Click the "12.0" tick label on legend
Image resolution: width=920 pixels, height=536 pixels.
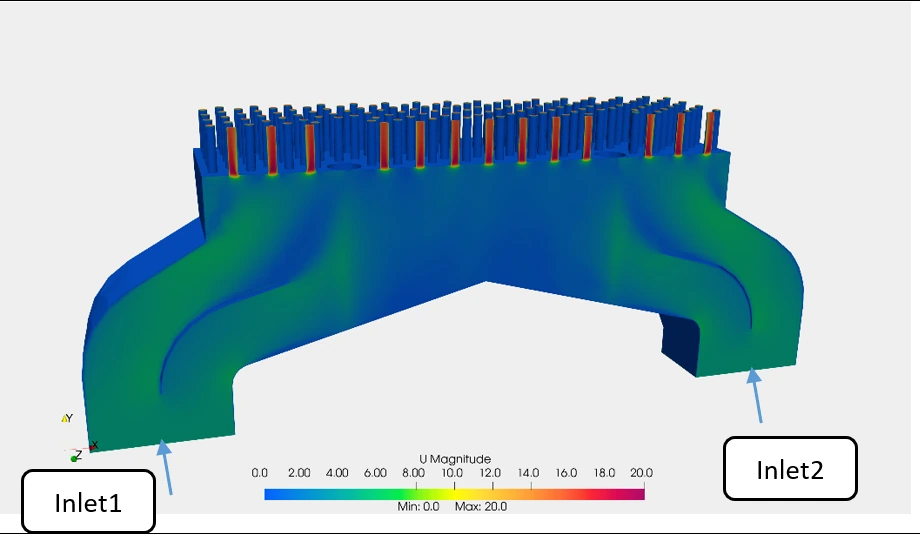click(x=490, y=473)
